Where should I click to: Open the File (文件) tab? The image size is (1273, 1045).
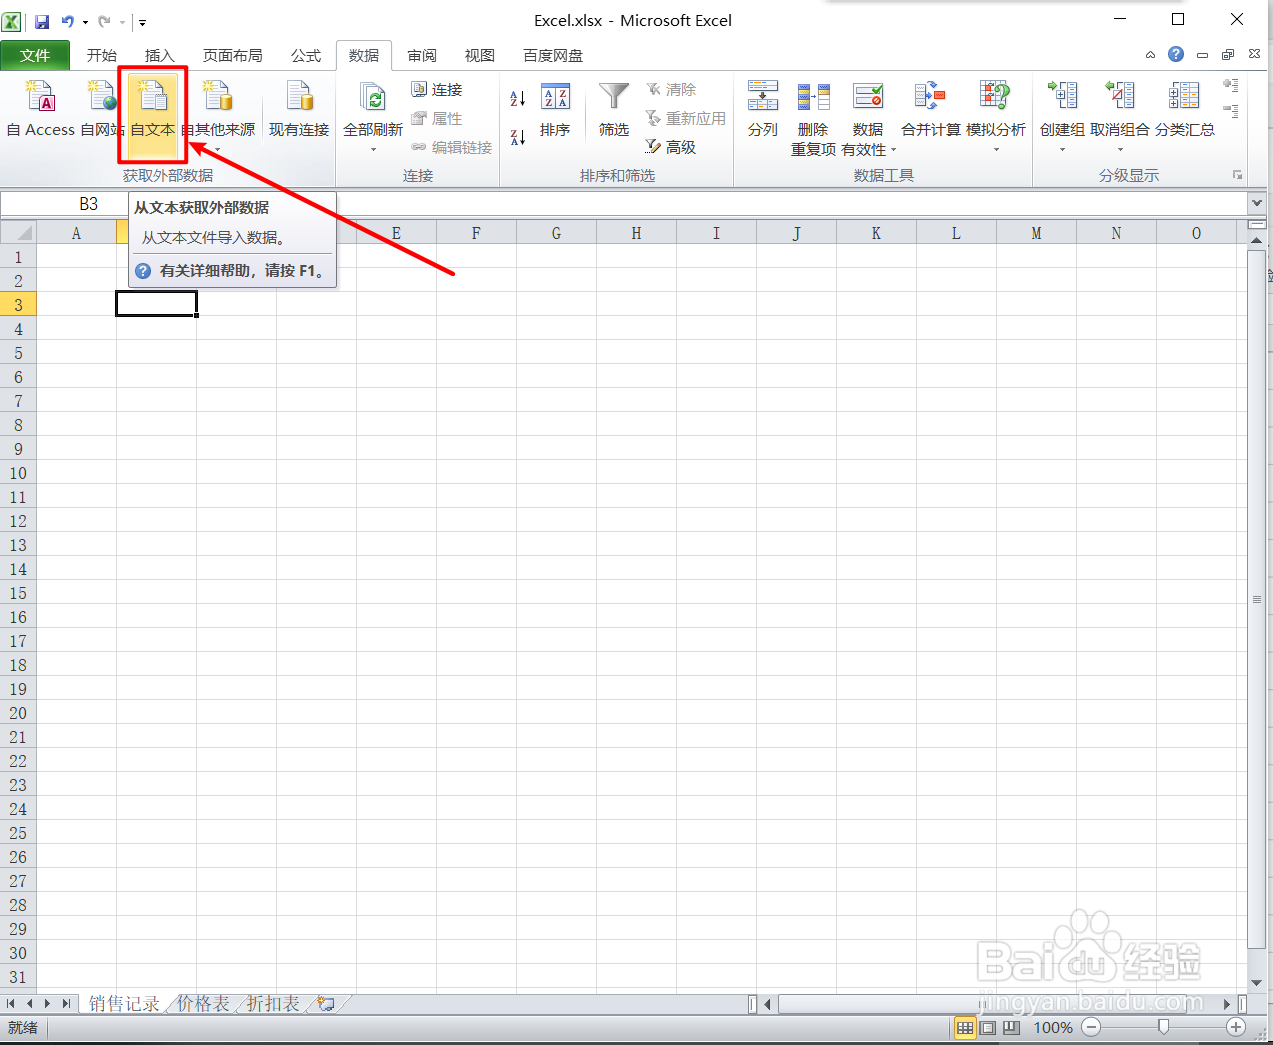pos(35,56)
